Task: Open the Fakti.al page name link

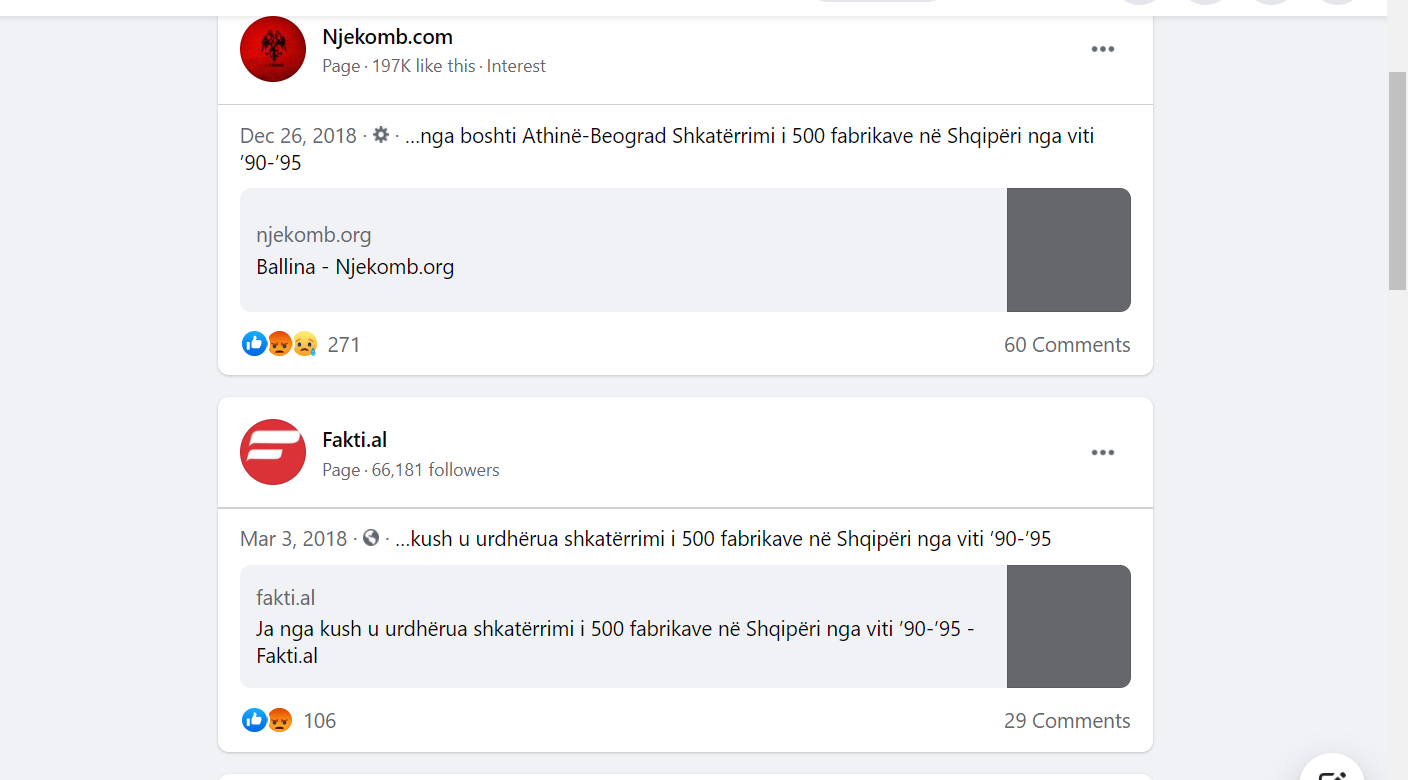Action: pyautogui.click(x=354, y=440)
